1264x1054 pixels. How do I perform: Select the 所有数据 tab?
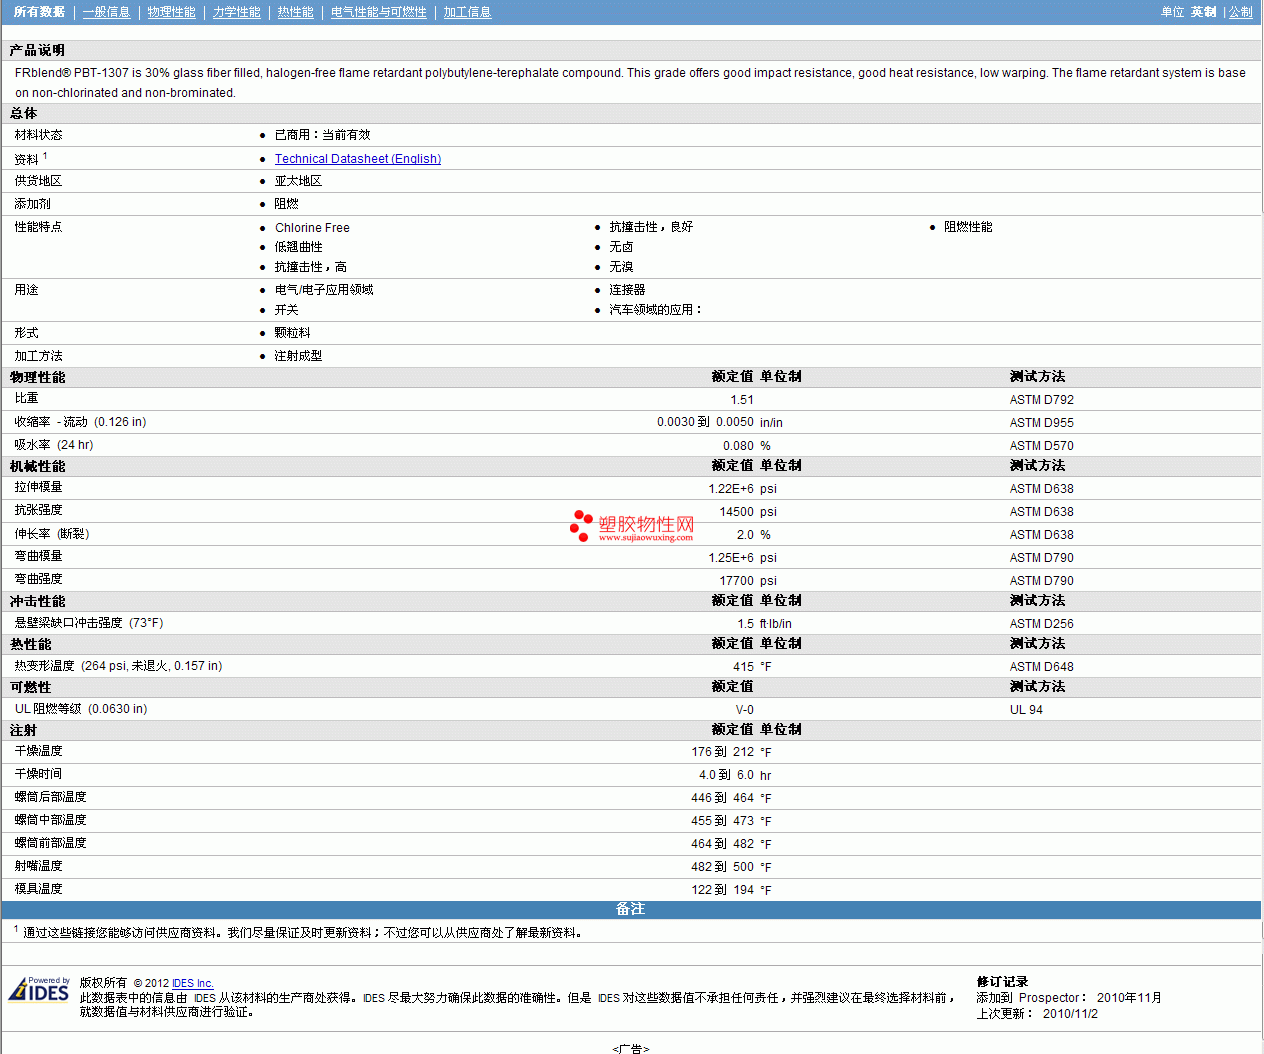39,12
